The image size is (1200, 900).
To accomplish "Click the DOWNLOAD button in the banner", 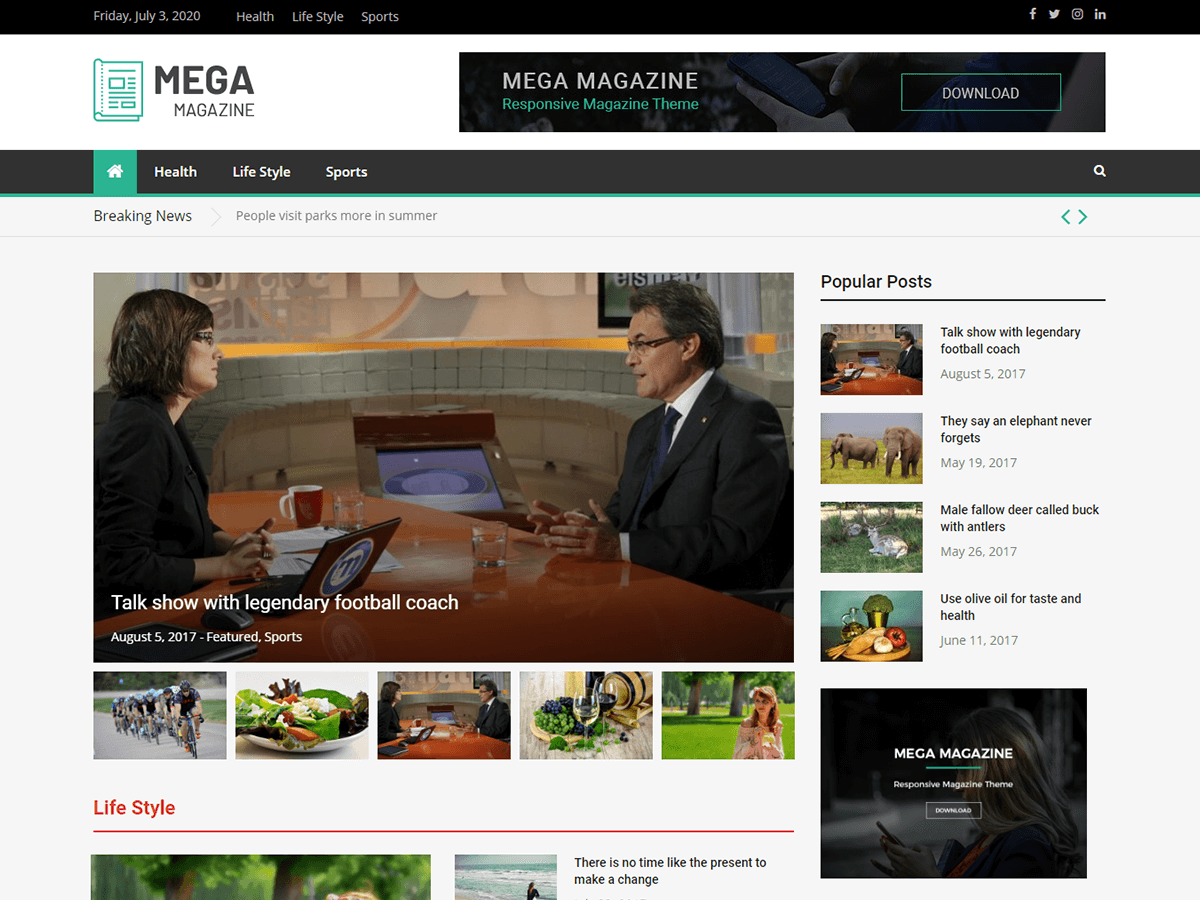I will [980, 92].
